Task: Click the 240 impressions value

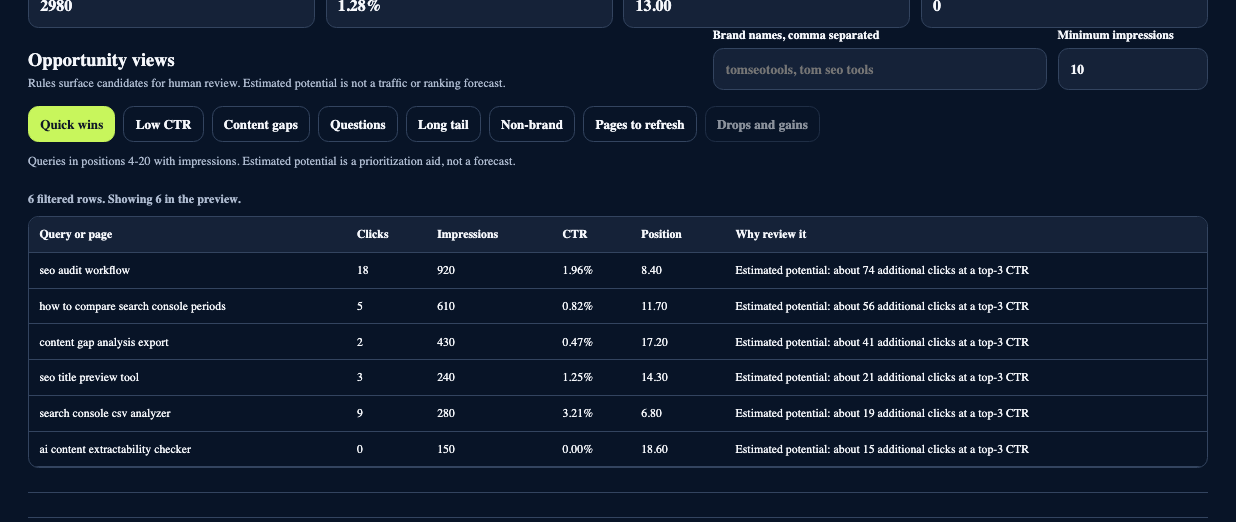Action: click(x=446, y=377)
